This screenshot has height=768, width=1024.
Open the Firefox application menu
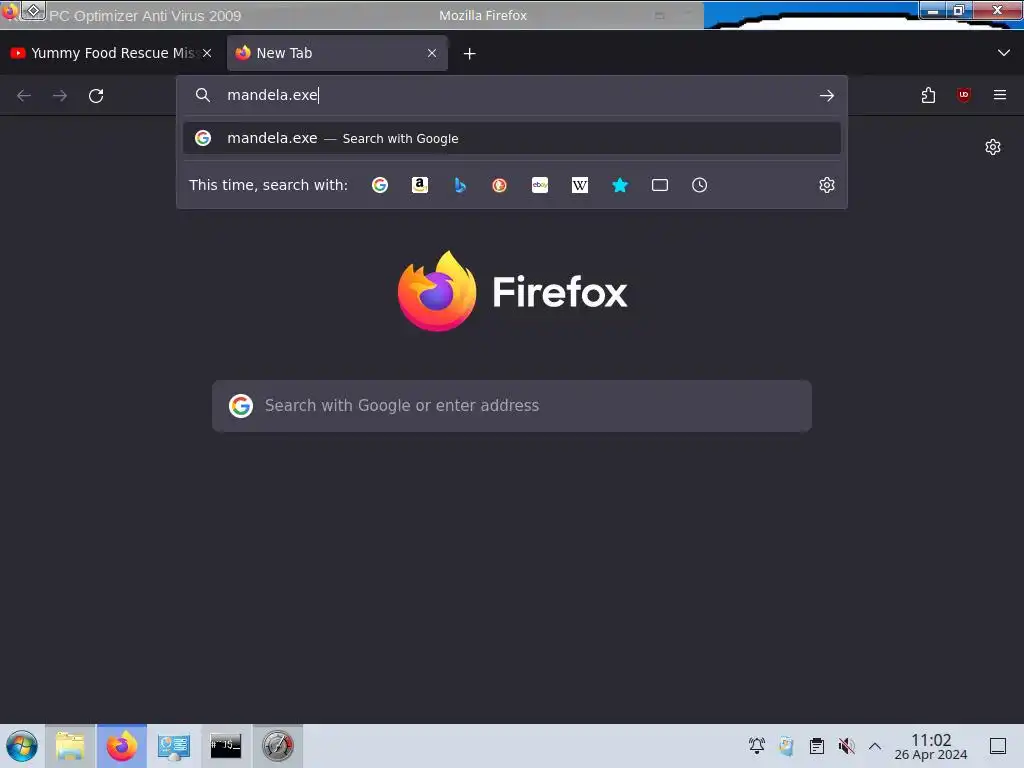tap(1000, 95)
